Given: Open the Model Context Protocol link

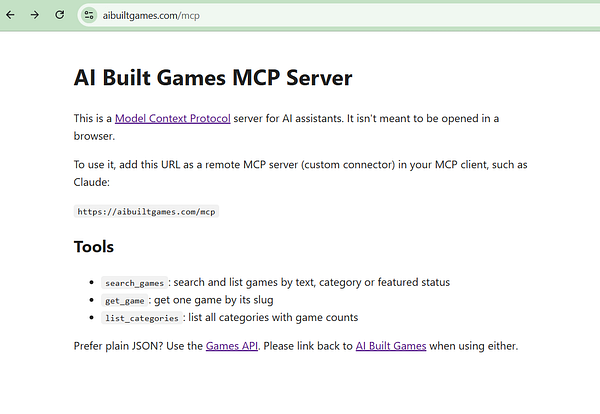Looking at the screenshot, I should coord(173,118).
